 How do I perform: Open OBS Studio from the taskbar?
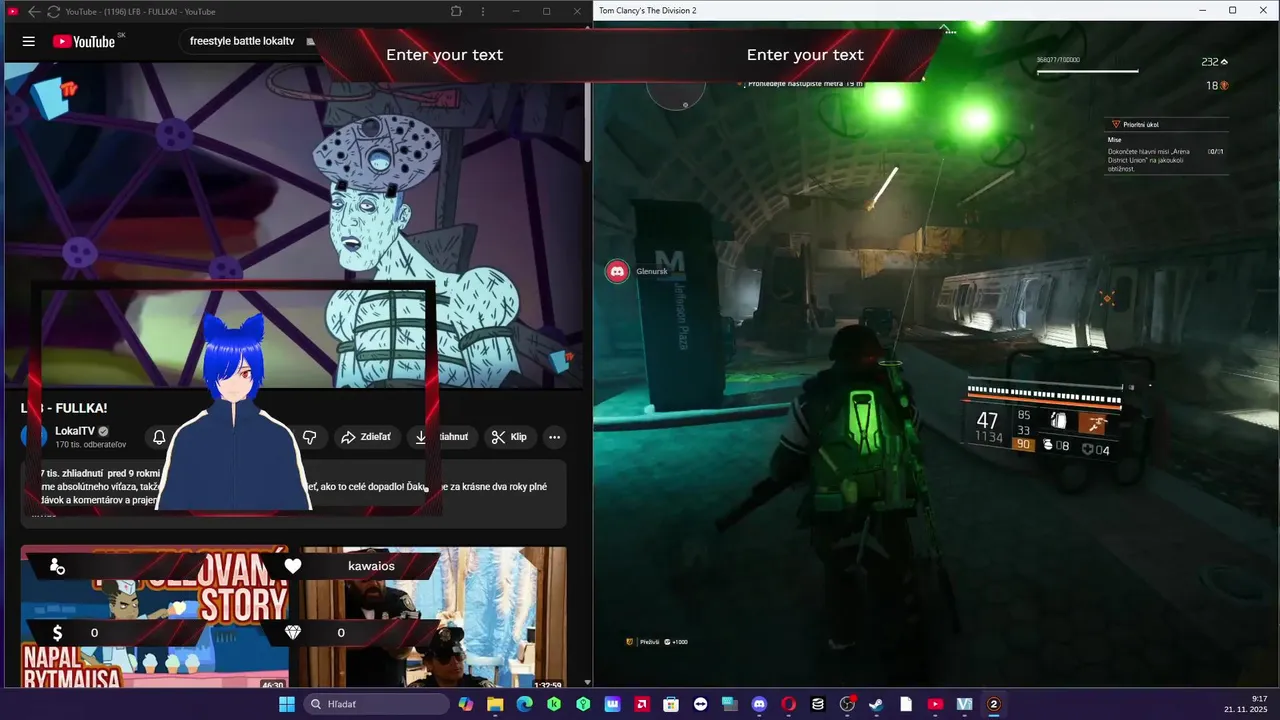[x=847, y=704]
